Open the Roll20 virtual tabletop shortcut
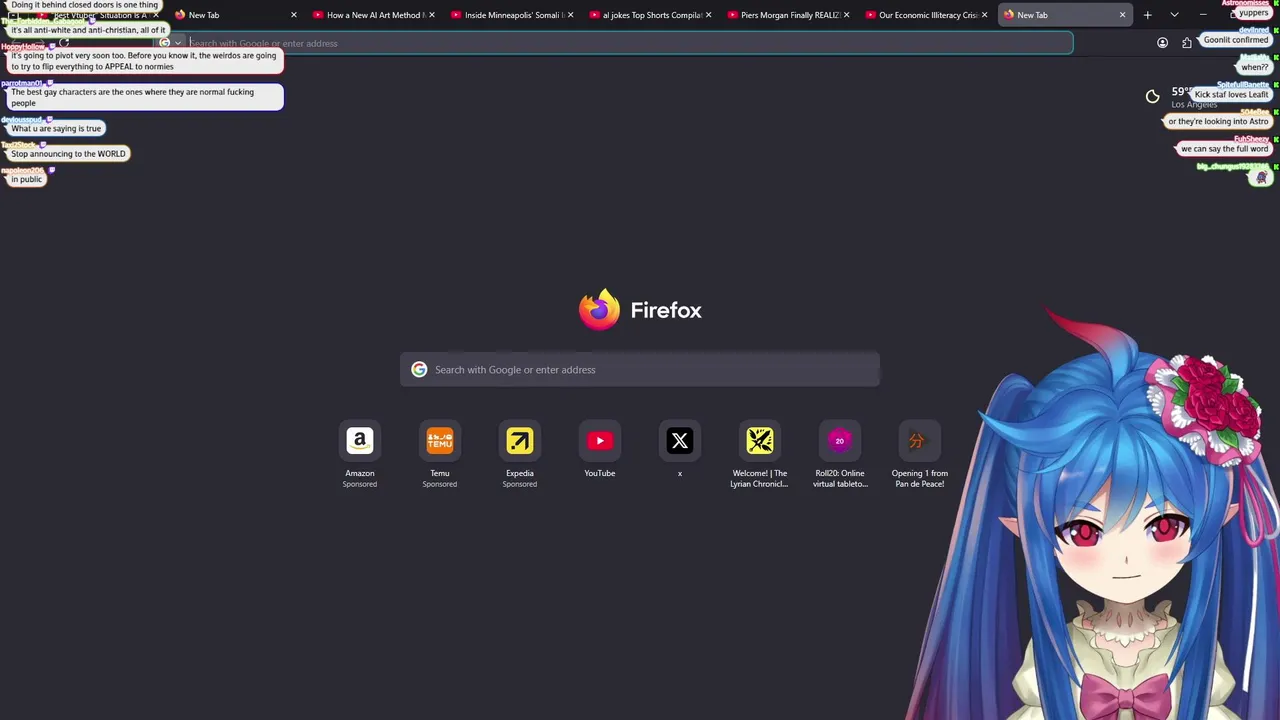The width and height of the screenshot is (1280, 720). pyautogui.click(x=840, y=441)
